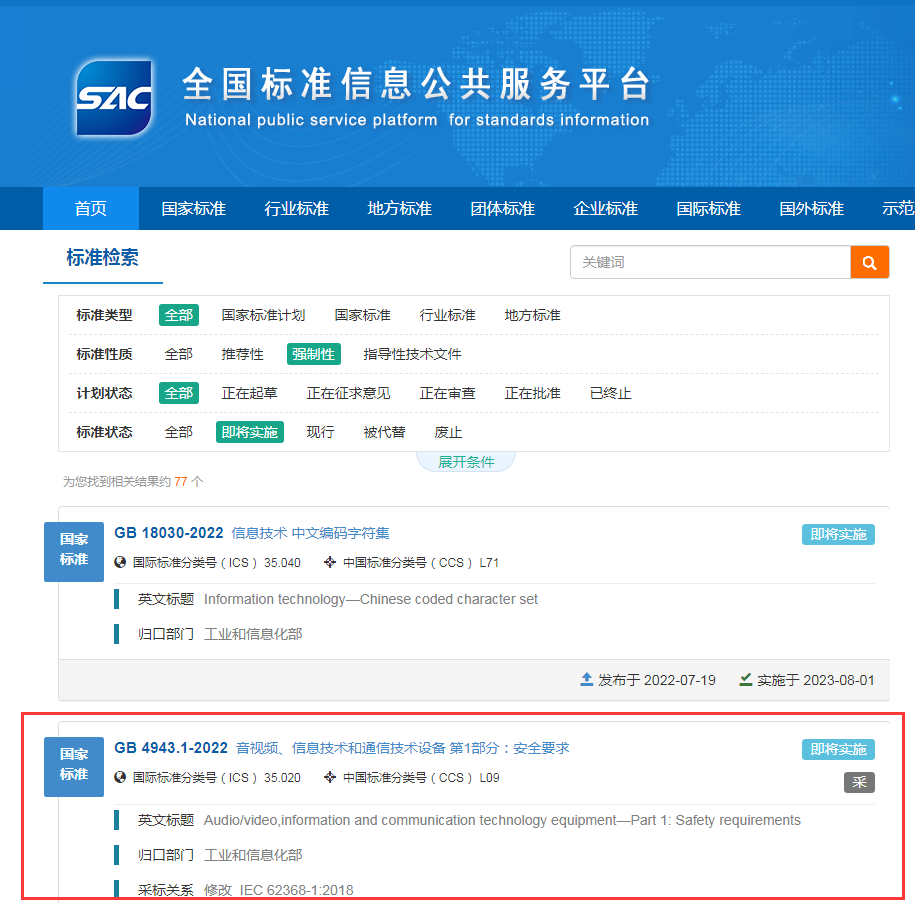Click the publish upload icon beside 发布于 2022-07-19
Viewport: 915px width, 903px height.
point(586,679)
